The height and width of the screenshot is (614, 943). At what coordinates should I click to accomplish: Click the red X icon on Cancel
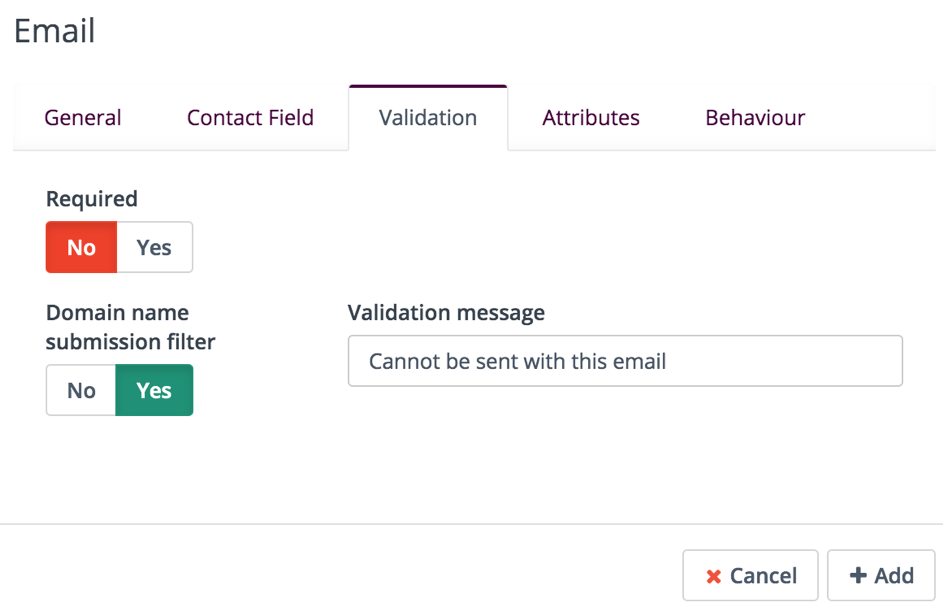coord(713,577)
